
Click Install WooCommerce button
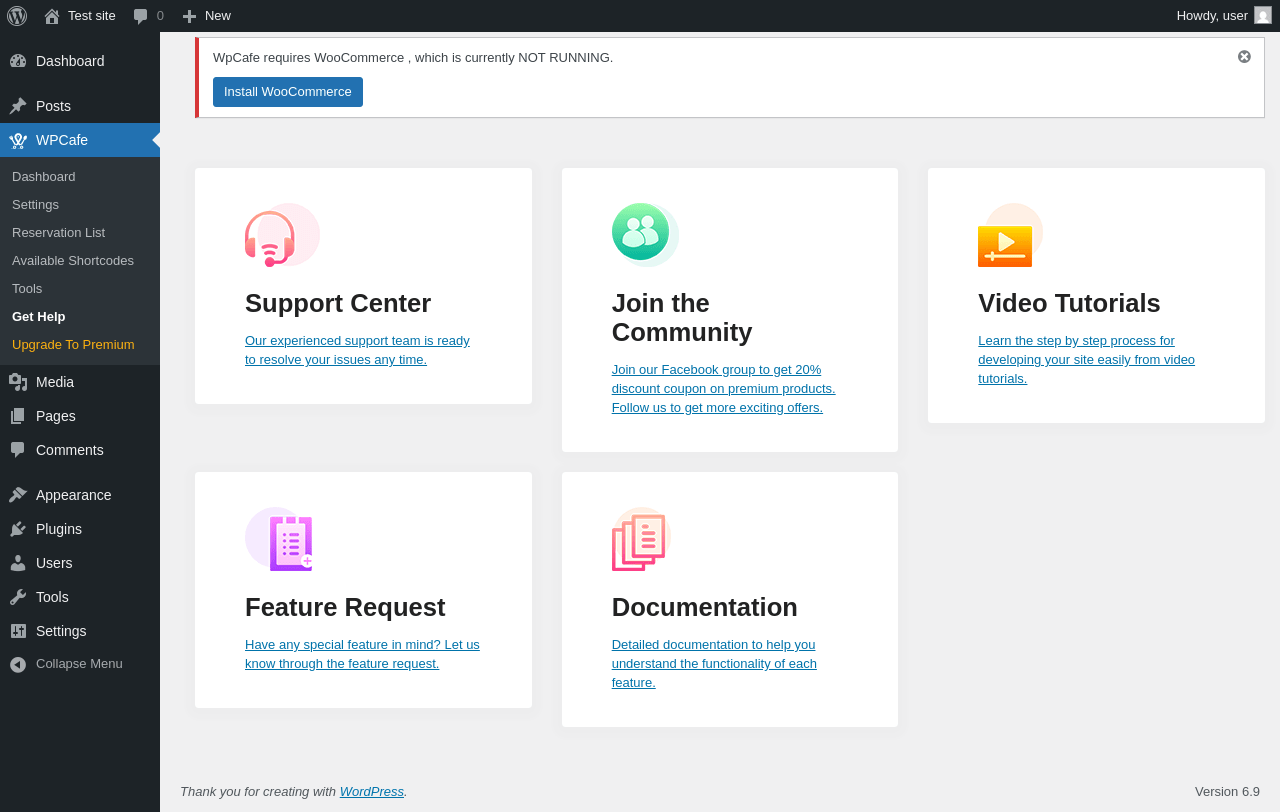pyautogui.click(x=288, y=92)
